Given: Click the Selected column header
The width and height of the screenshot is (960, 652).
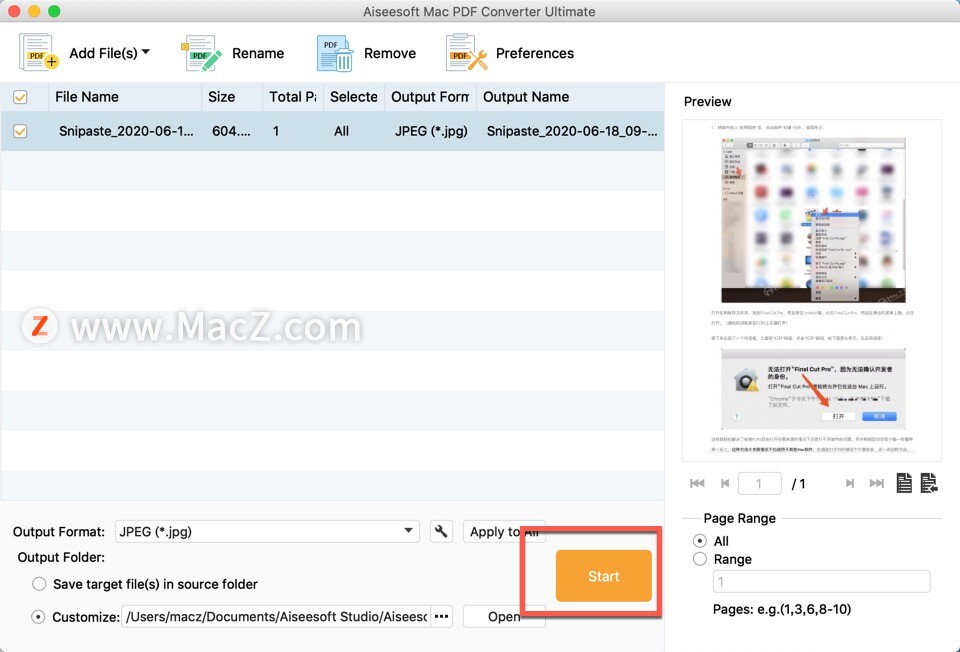Looking at the screenshot, I should tap(354, 97).
